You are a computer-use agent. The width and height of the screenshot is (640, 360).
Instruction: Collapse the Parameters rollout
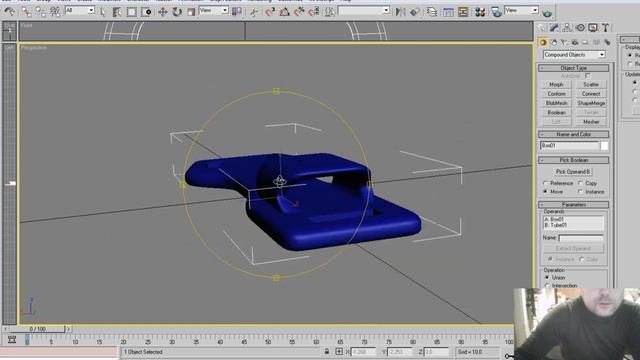[x=573, y=204]
